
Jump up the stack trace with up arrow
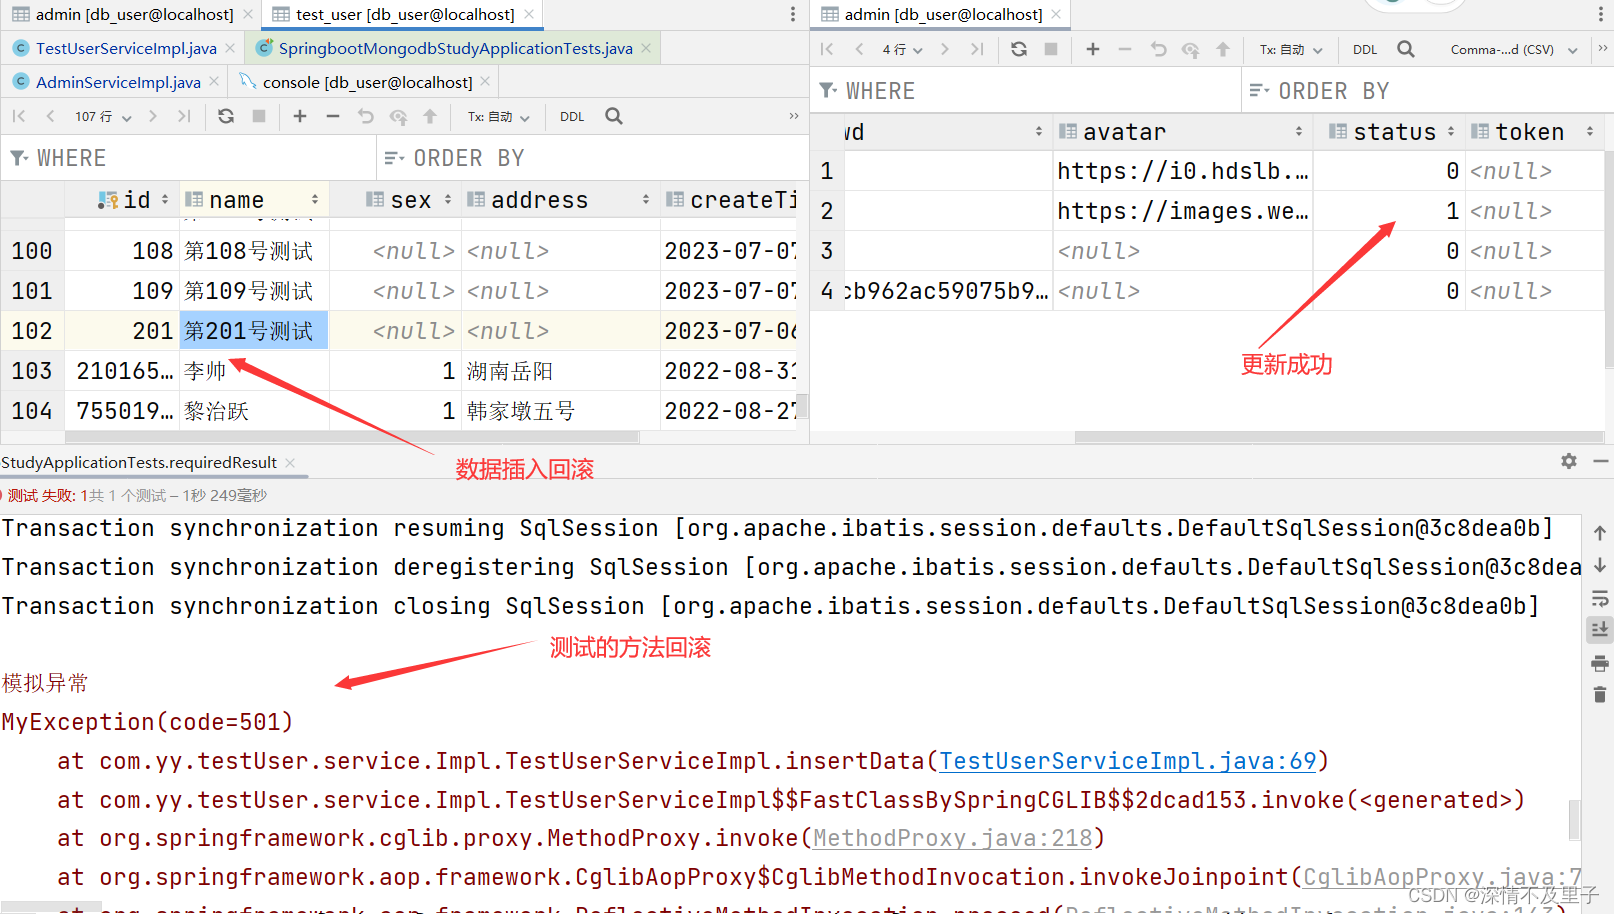click(x=1600, y=533)
